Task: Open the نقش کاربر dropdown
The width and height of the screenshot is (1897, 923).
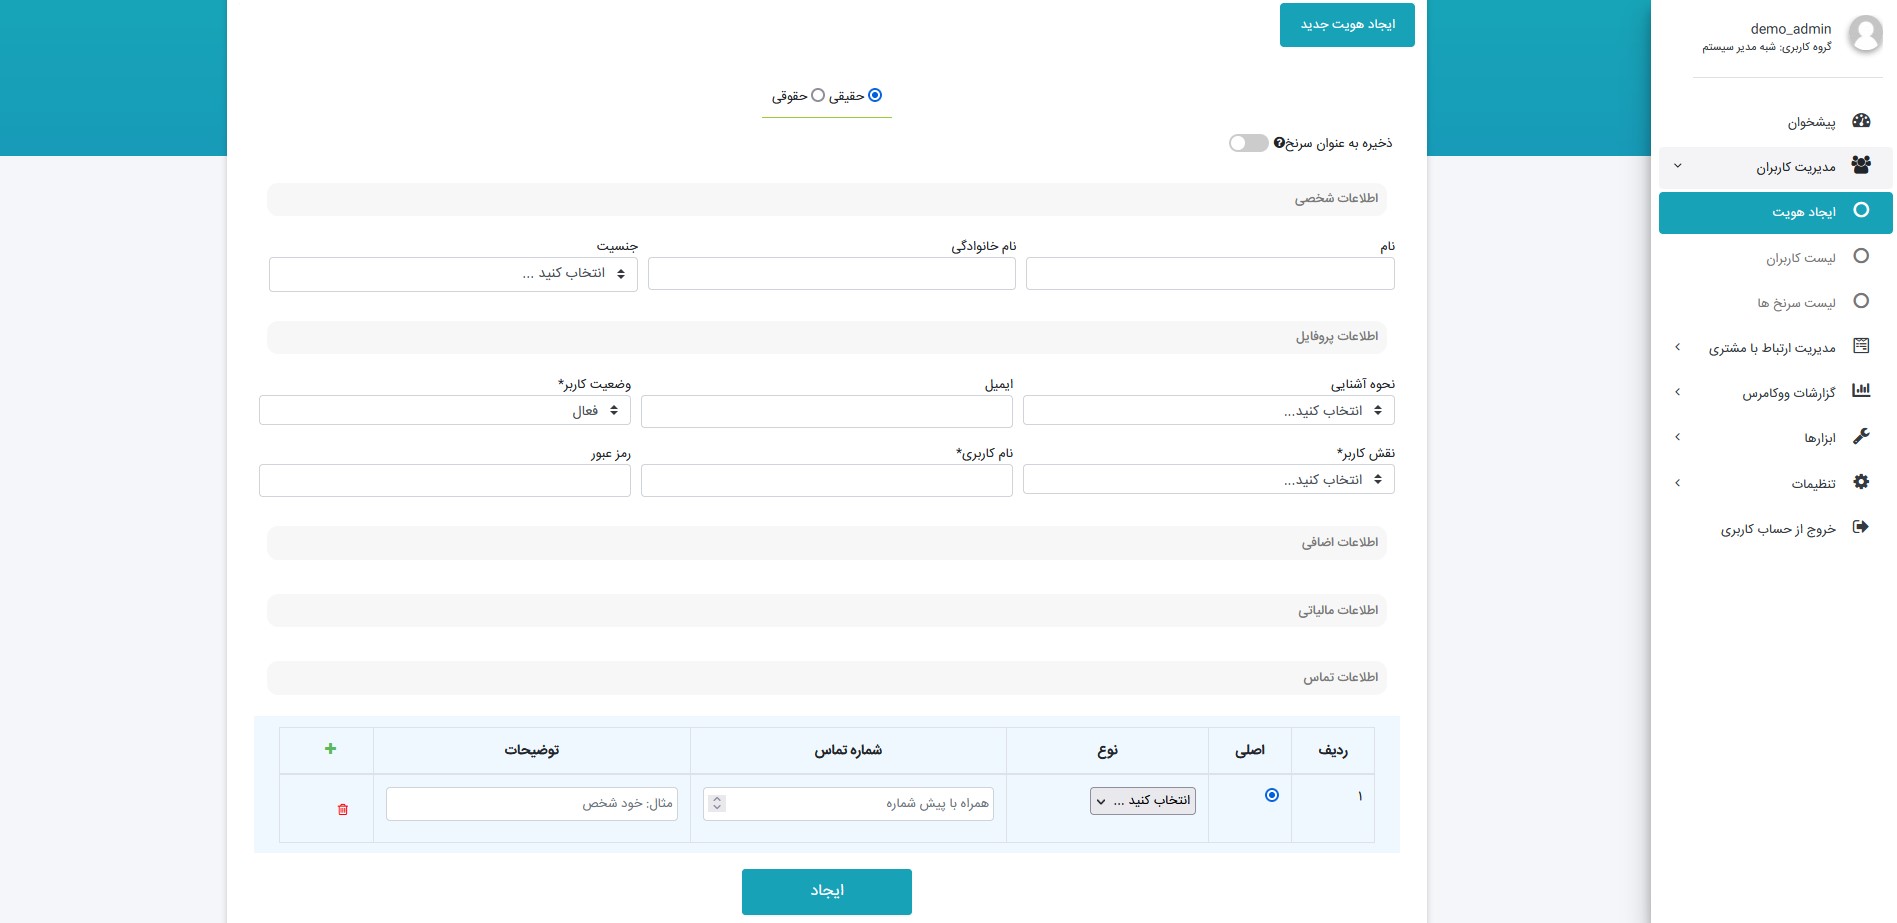Action: 1208,480
